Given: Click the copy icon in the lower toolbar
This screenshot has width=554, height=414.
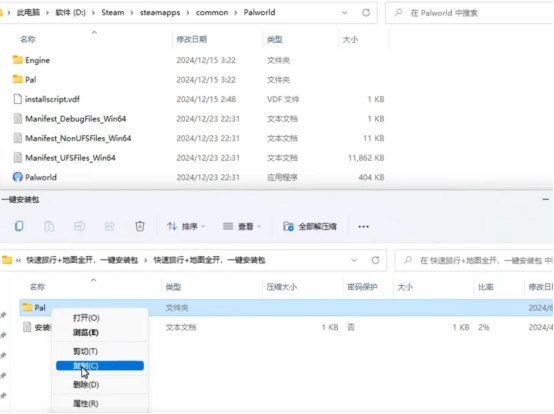Looking at the screenshot, I should (19, 226).
